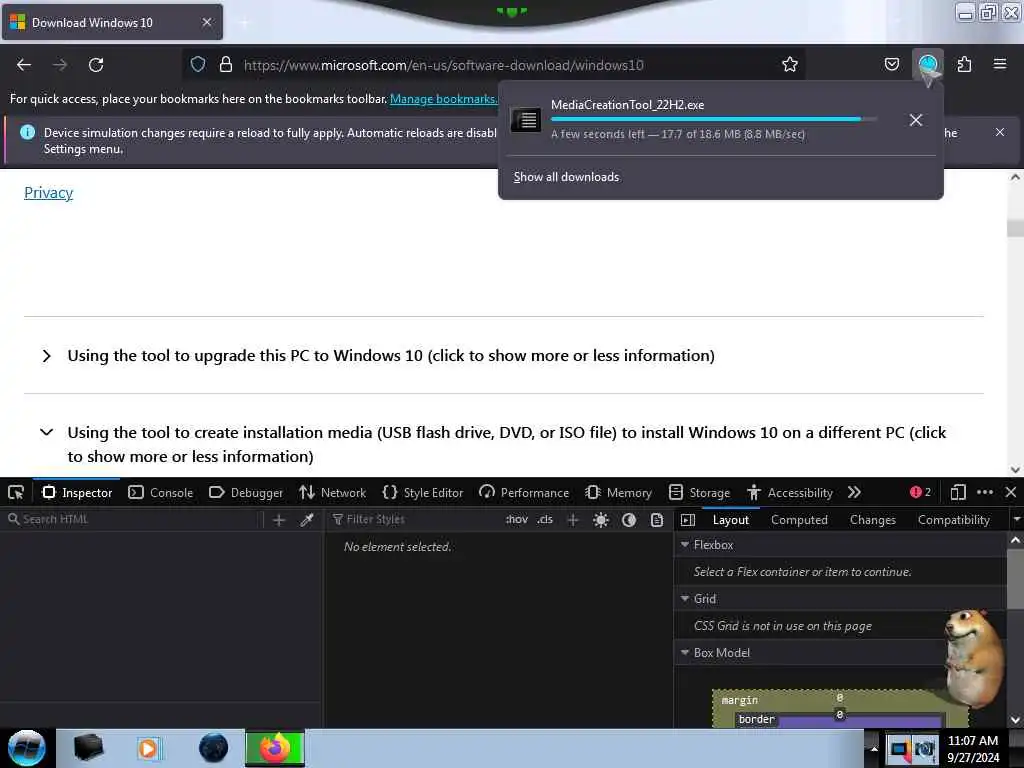Focus the Filter Styles field

pos(414,519)
